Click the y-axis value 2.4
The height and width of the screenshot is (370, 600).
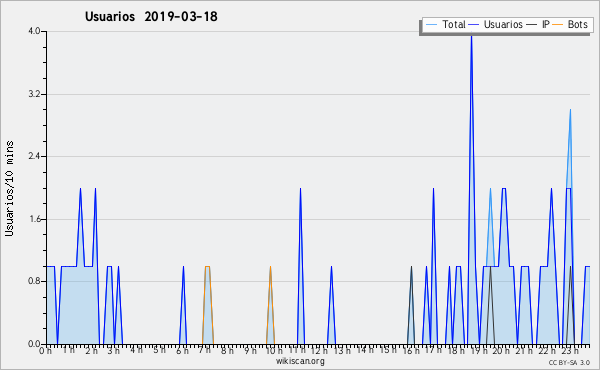tap(34, 156)
